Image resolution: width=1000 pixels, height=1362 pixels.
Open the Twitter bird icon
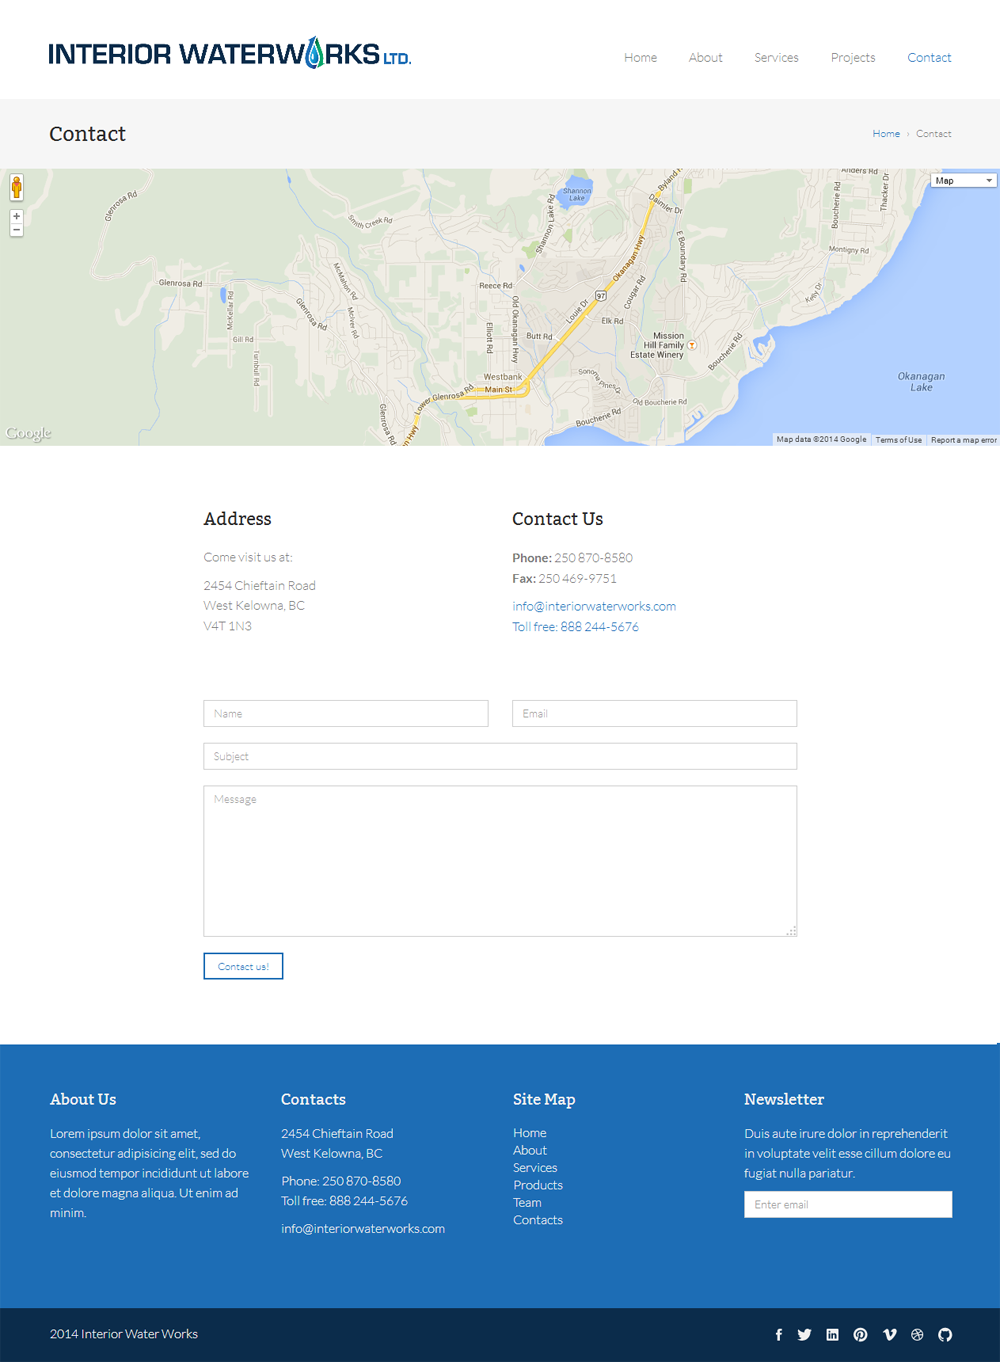[x=804, y=1335]
